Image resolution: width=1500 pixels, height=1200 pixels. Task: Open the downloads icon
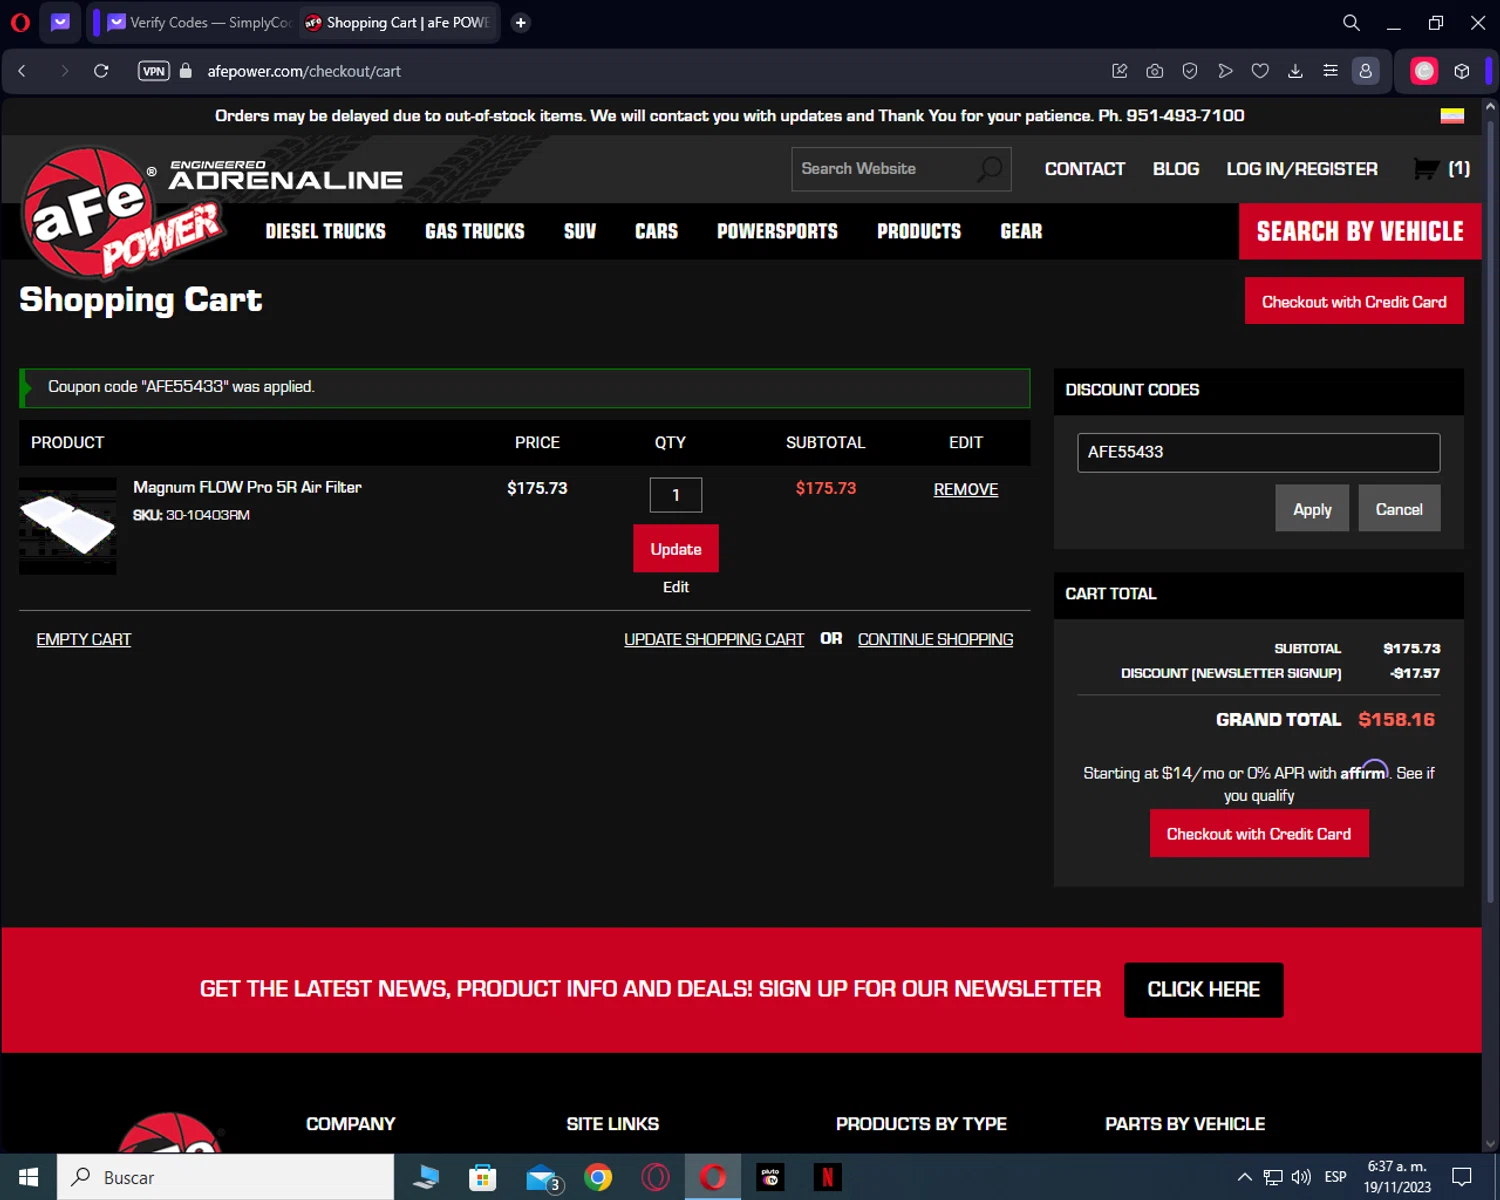1295,71
